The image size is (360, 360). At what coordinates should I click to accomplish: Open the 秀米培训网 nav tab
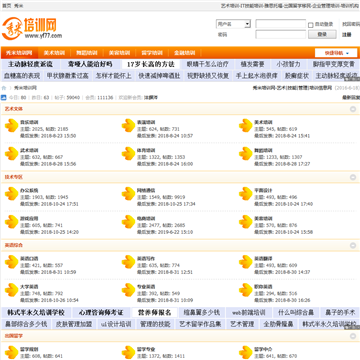(19, 53)
